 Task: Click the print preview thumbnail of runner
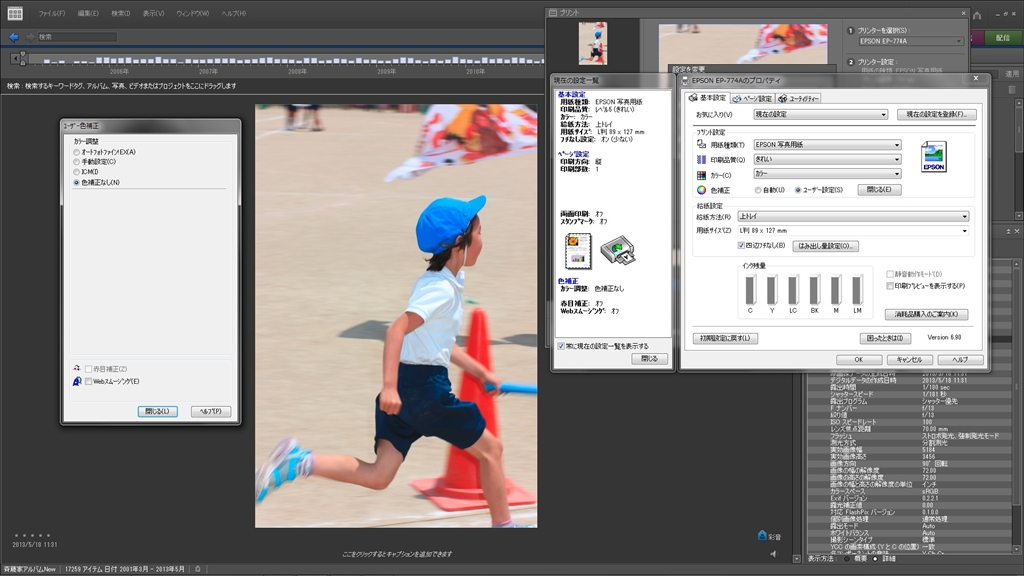tap(593, 43)
